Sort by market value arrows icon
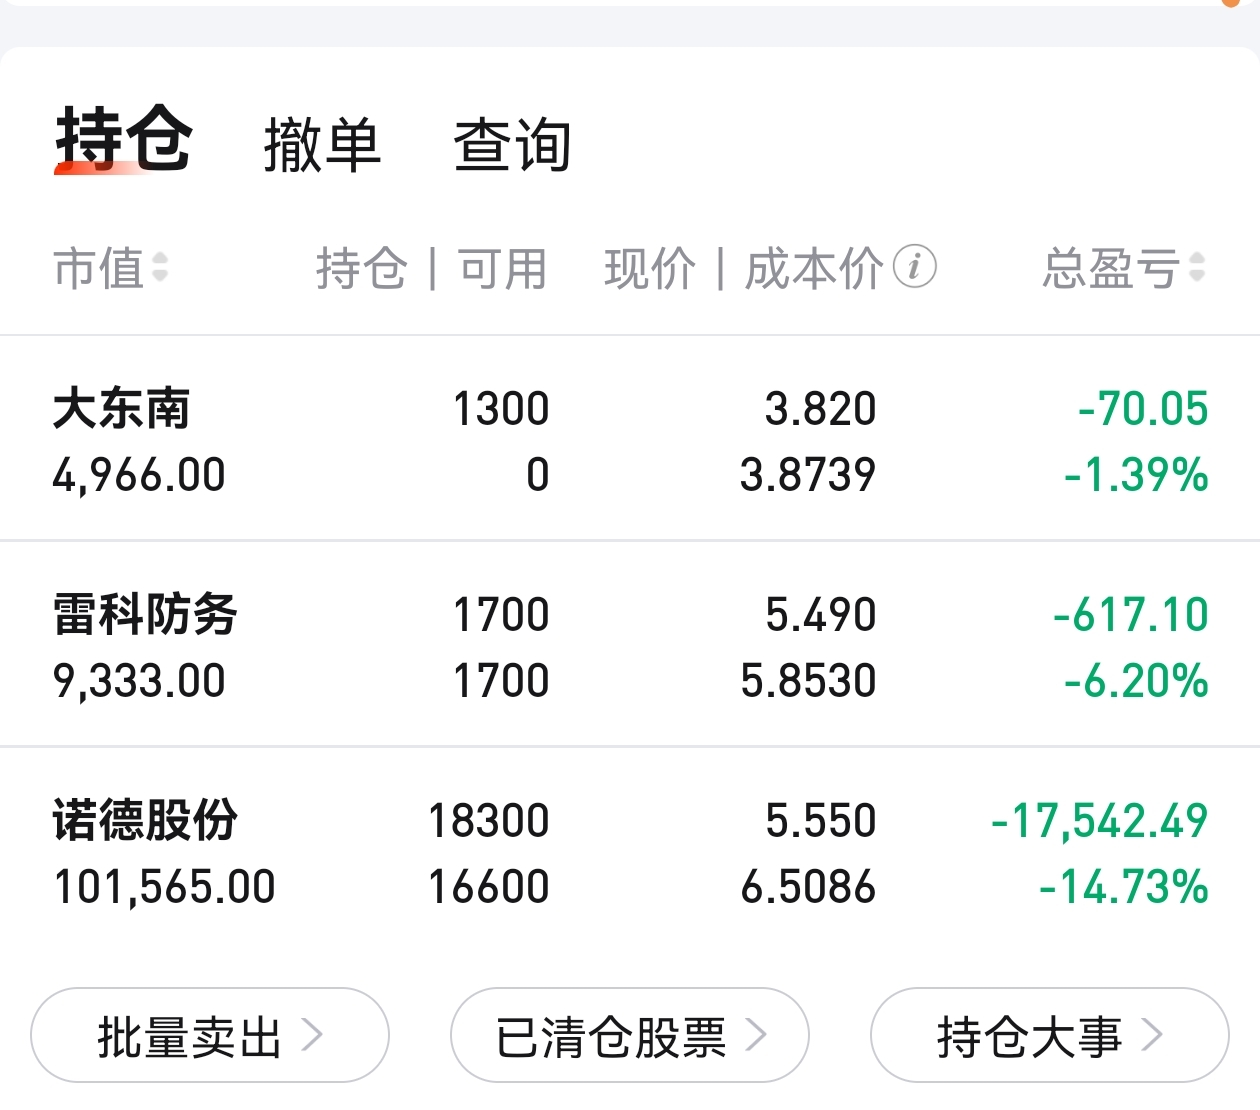Viewport: 1260px width, 1110px height. tap(160, 267)
